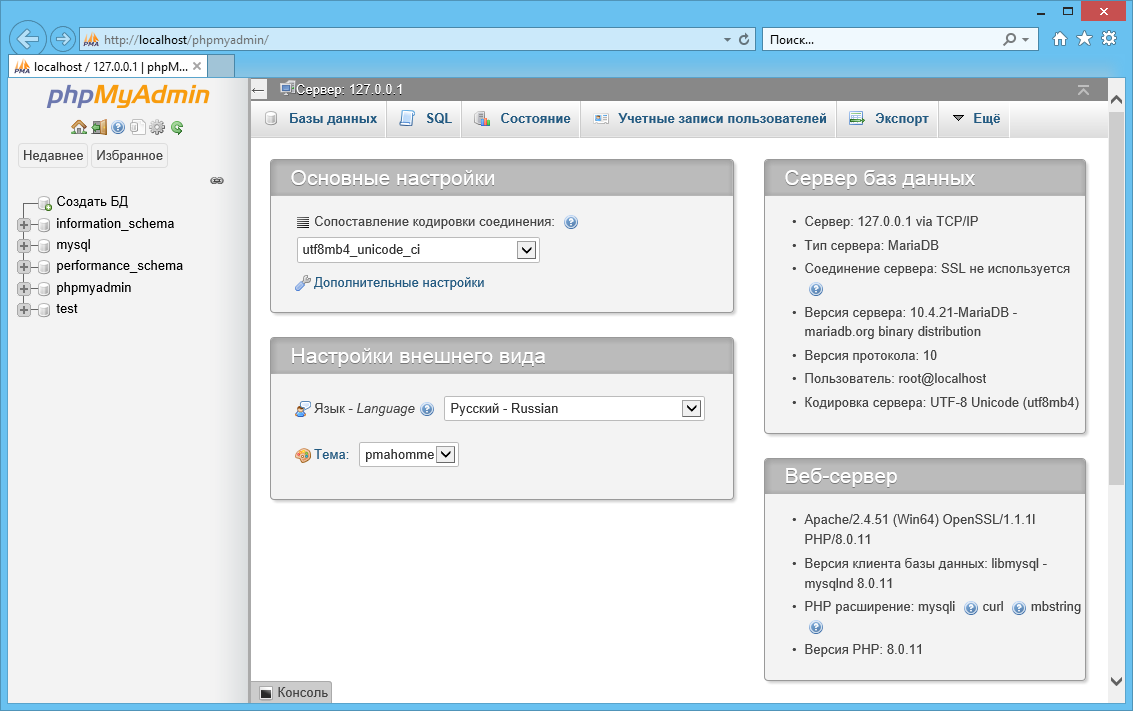Screen dimensions: 1133x711
Task: Click the page scrollbar down arrow
Action: 1116,681
